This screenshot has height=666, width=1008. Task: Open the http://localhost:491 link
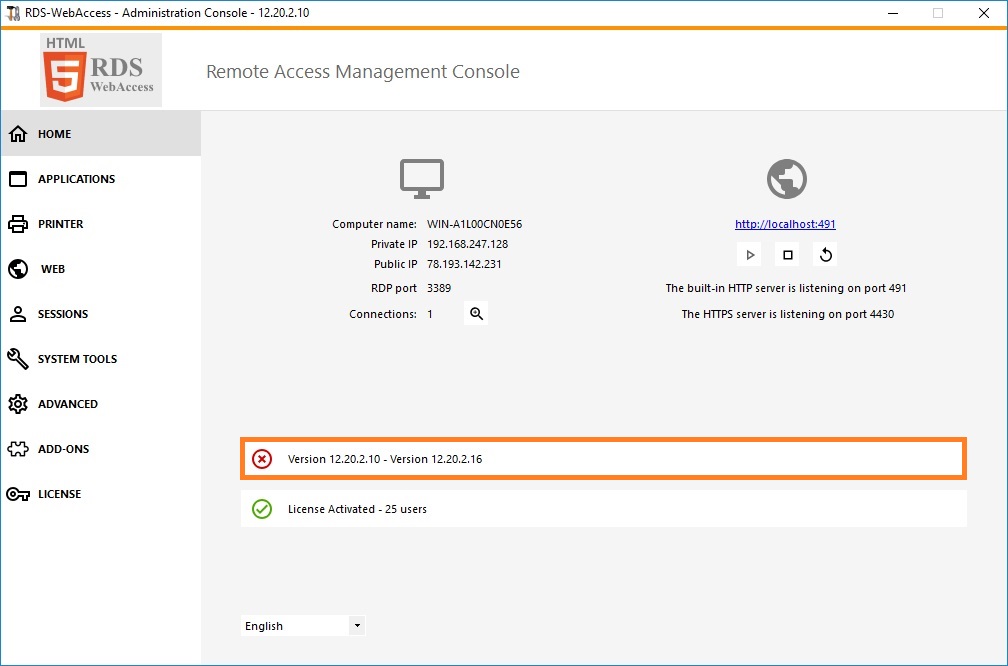[x=785, y=224]
